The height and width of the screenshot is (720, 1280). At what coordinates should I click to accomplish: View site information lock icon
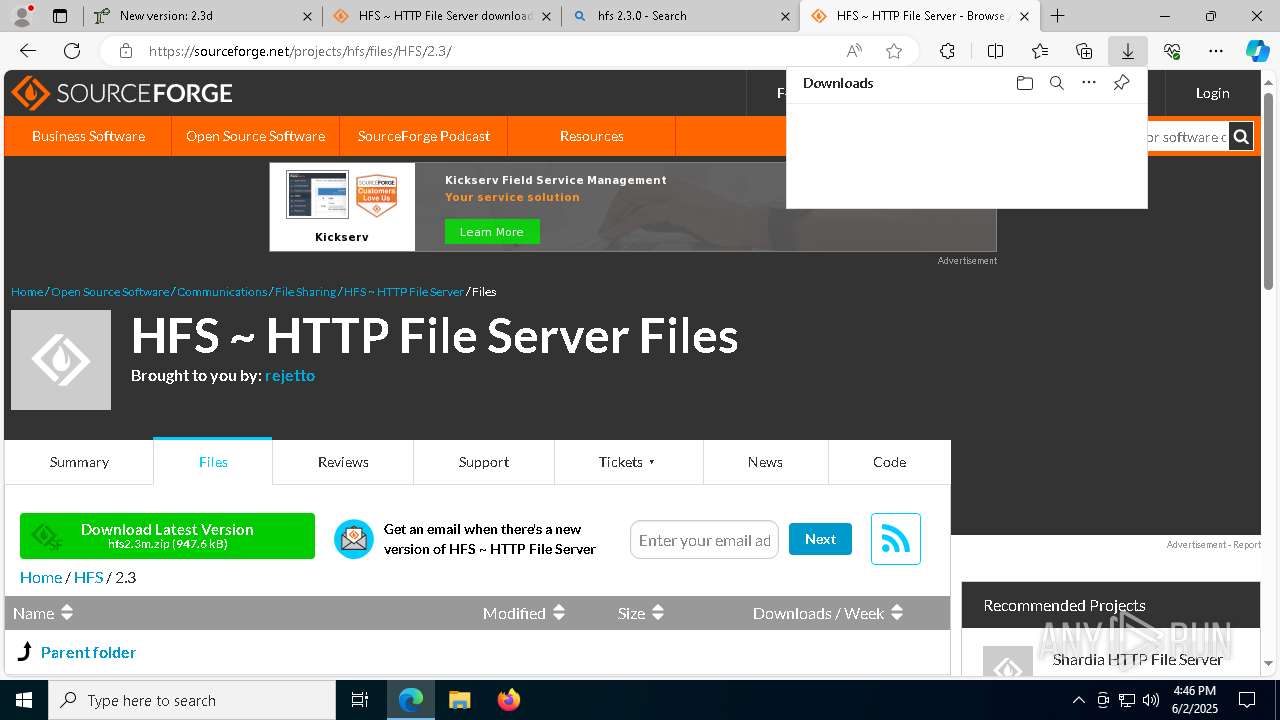tap(125, 51)
